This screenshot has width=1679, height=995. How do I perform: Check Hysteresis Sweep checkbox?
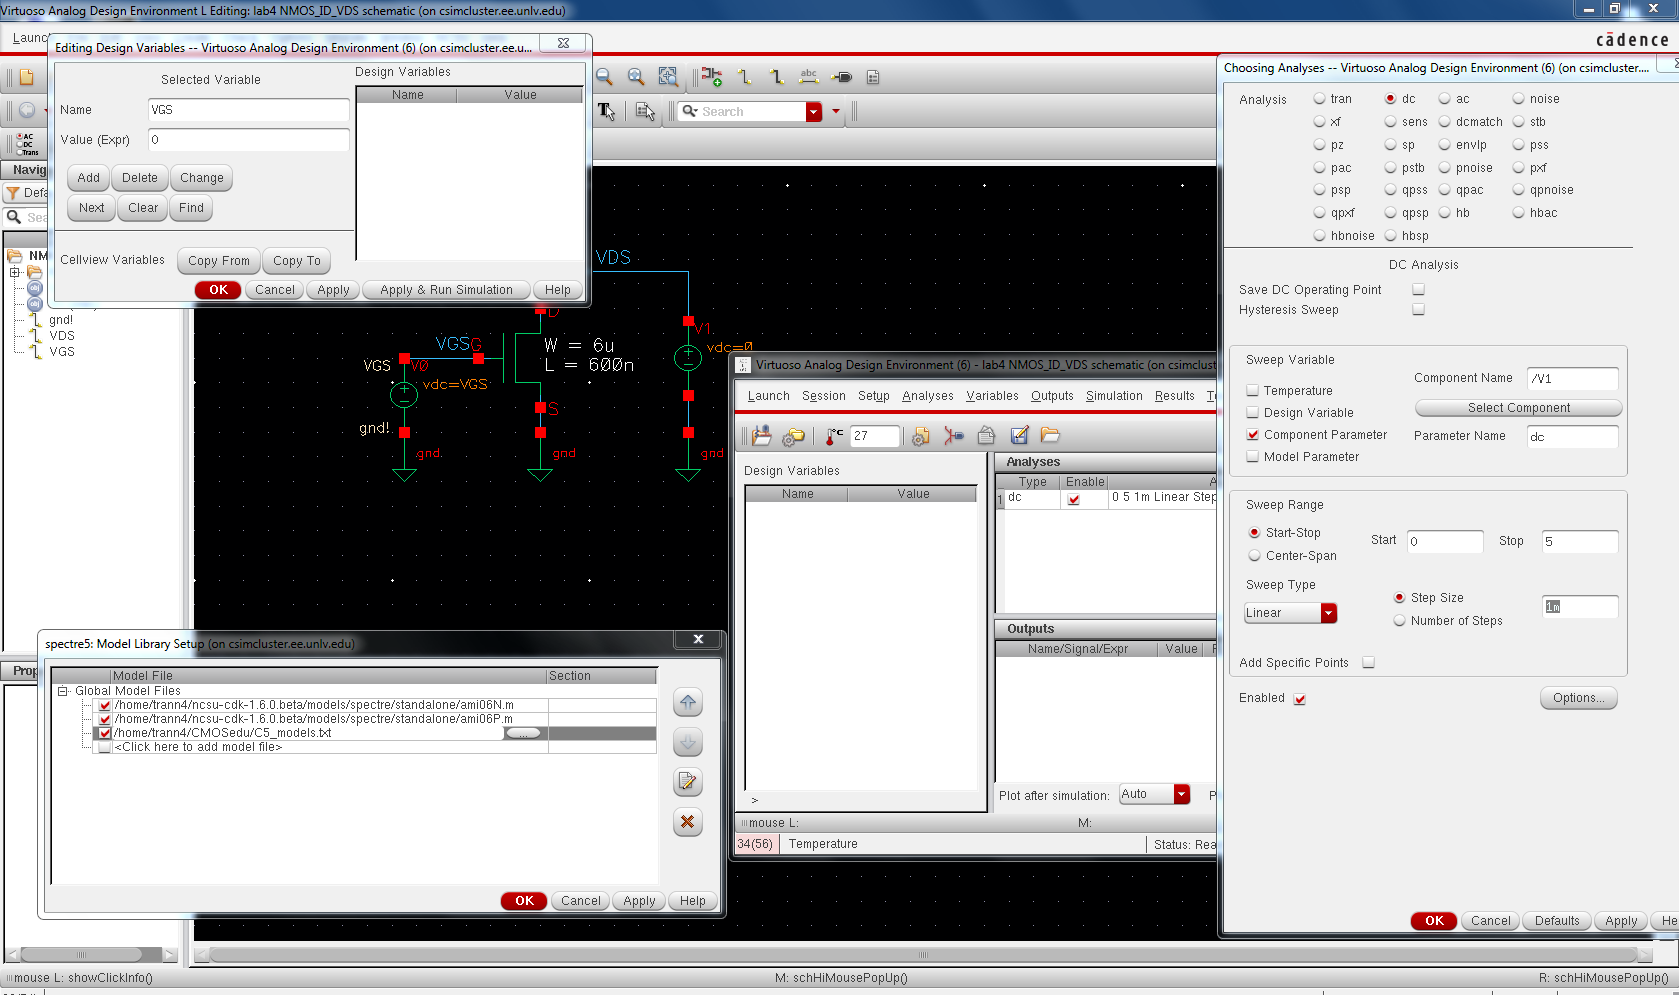(1418, 310)
